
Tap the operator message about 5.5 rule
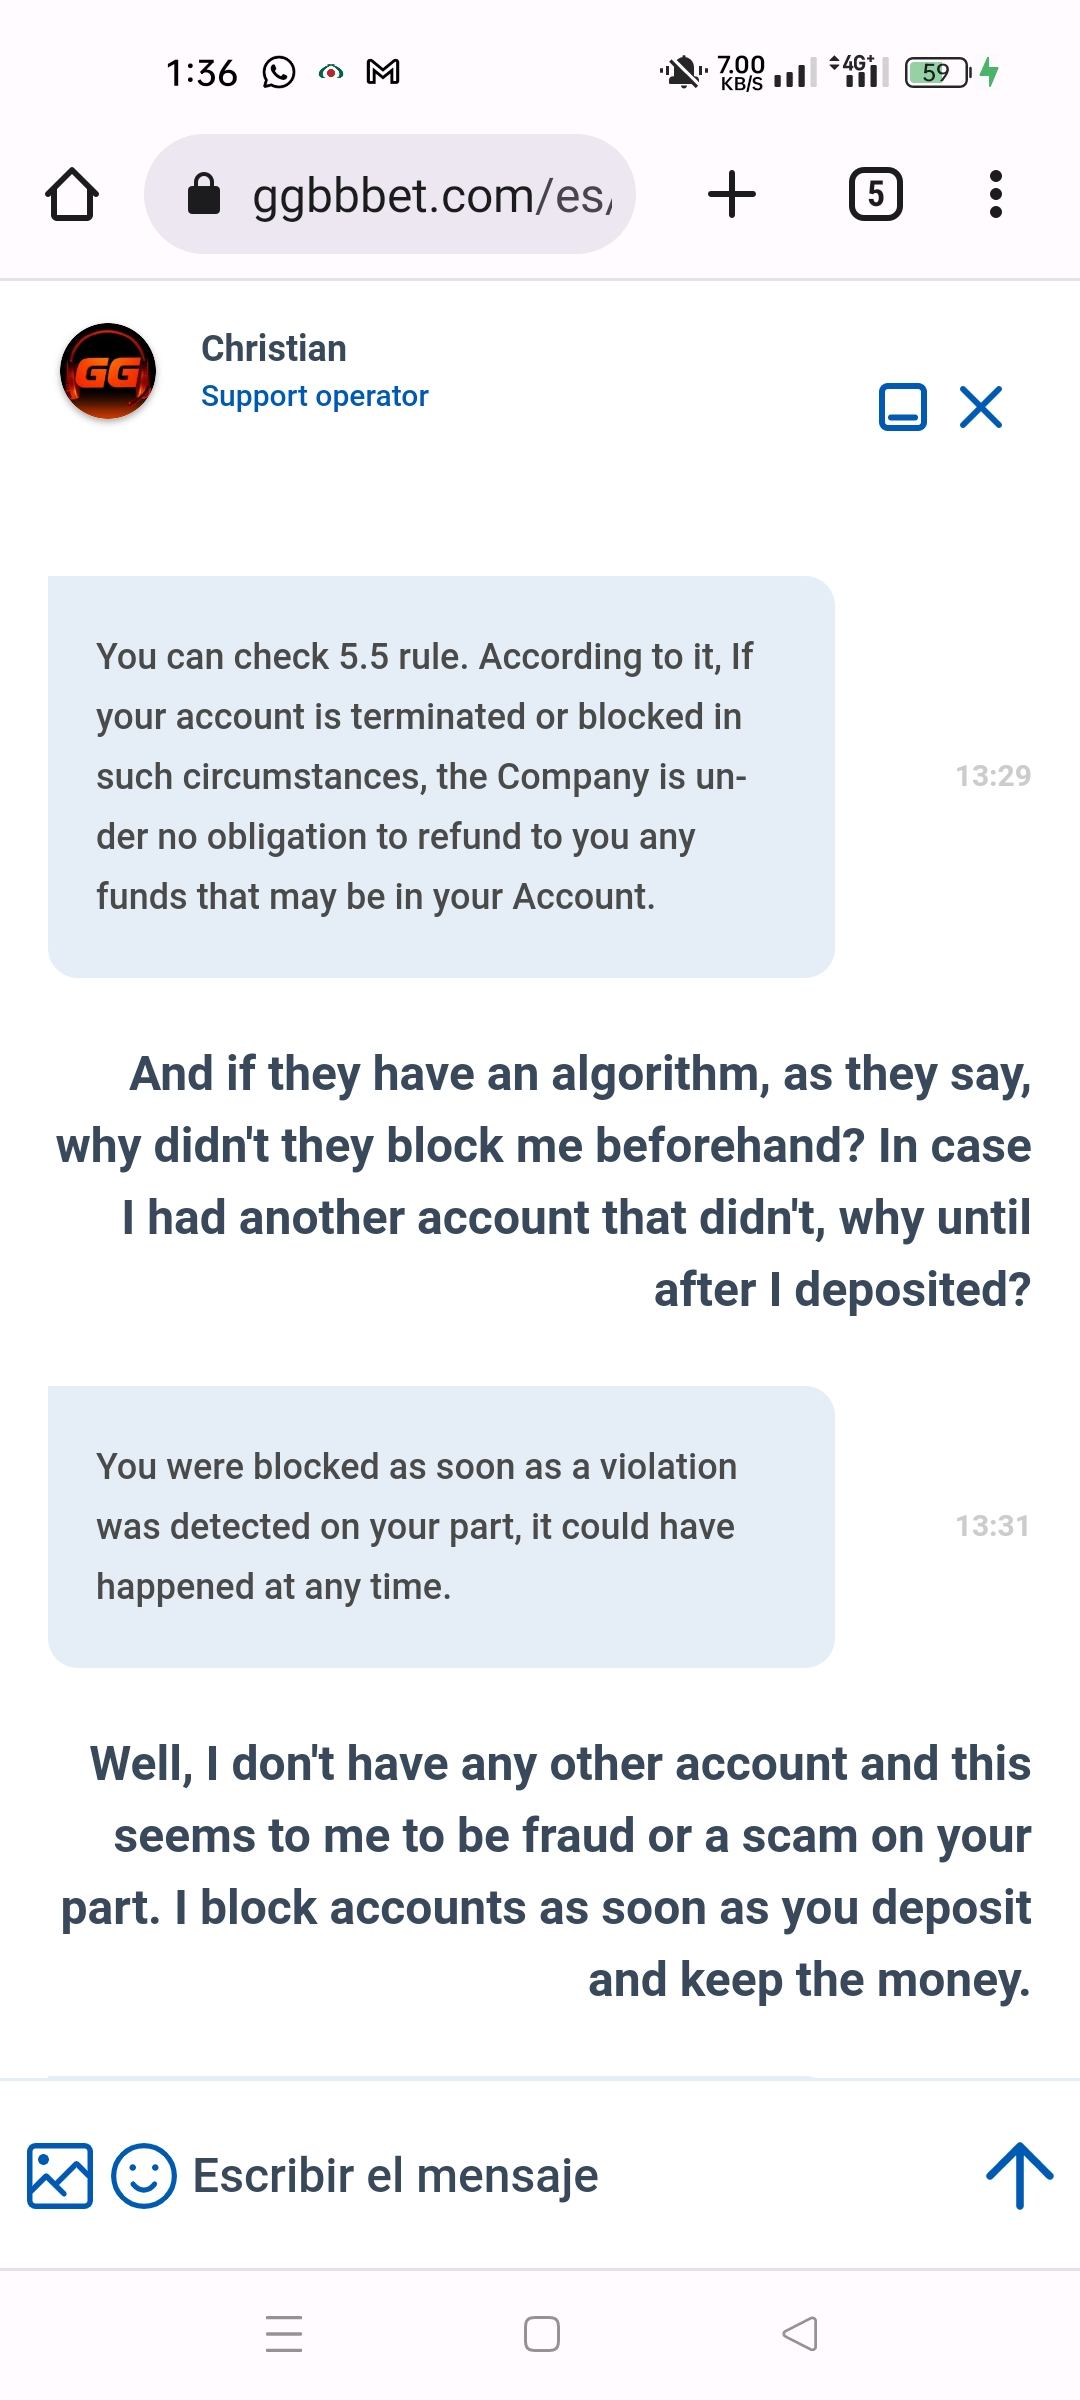point(441,777)
